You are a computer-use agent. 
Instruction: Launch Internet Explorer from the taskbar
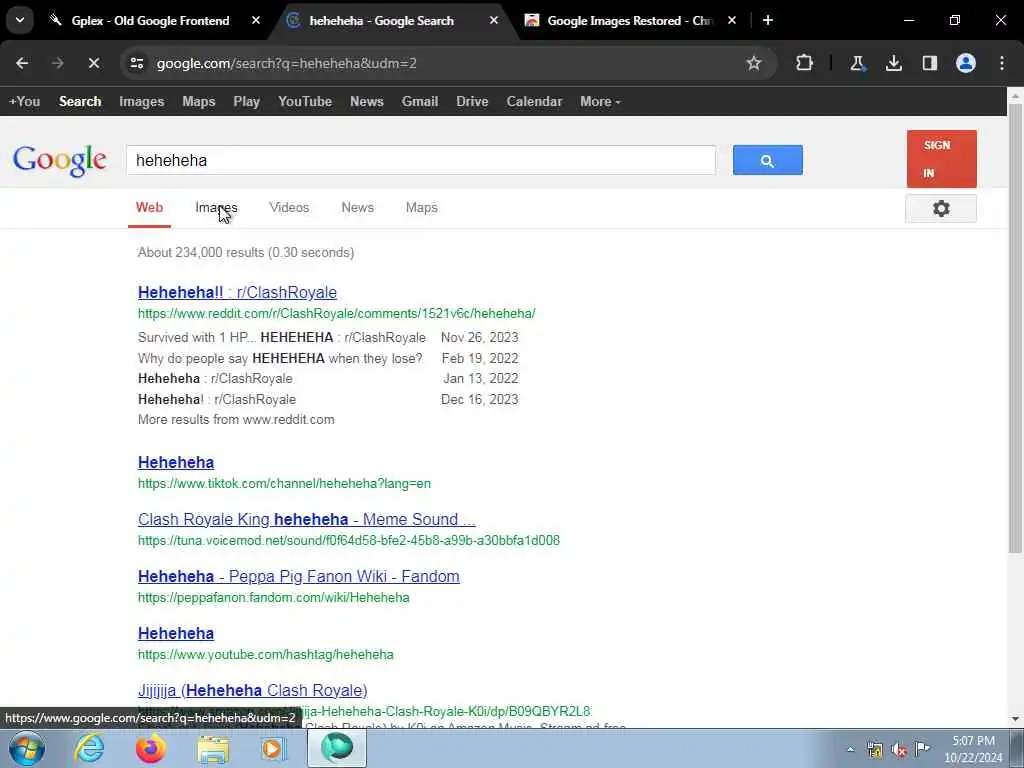[x=89, y=748]
